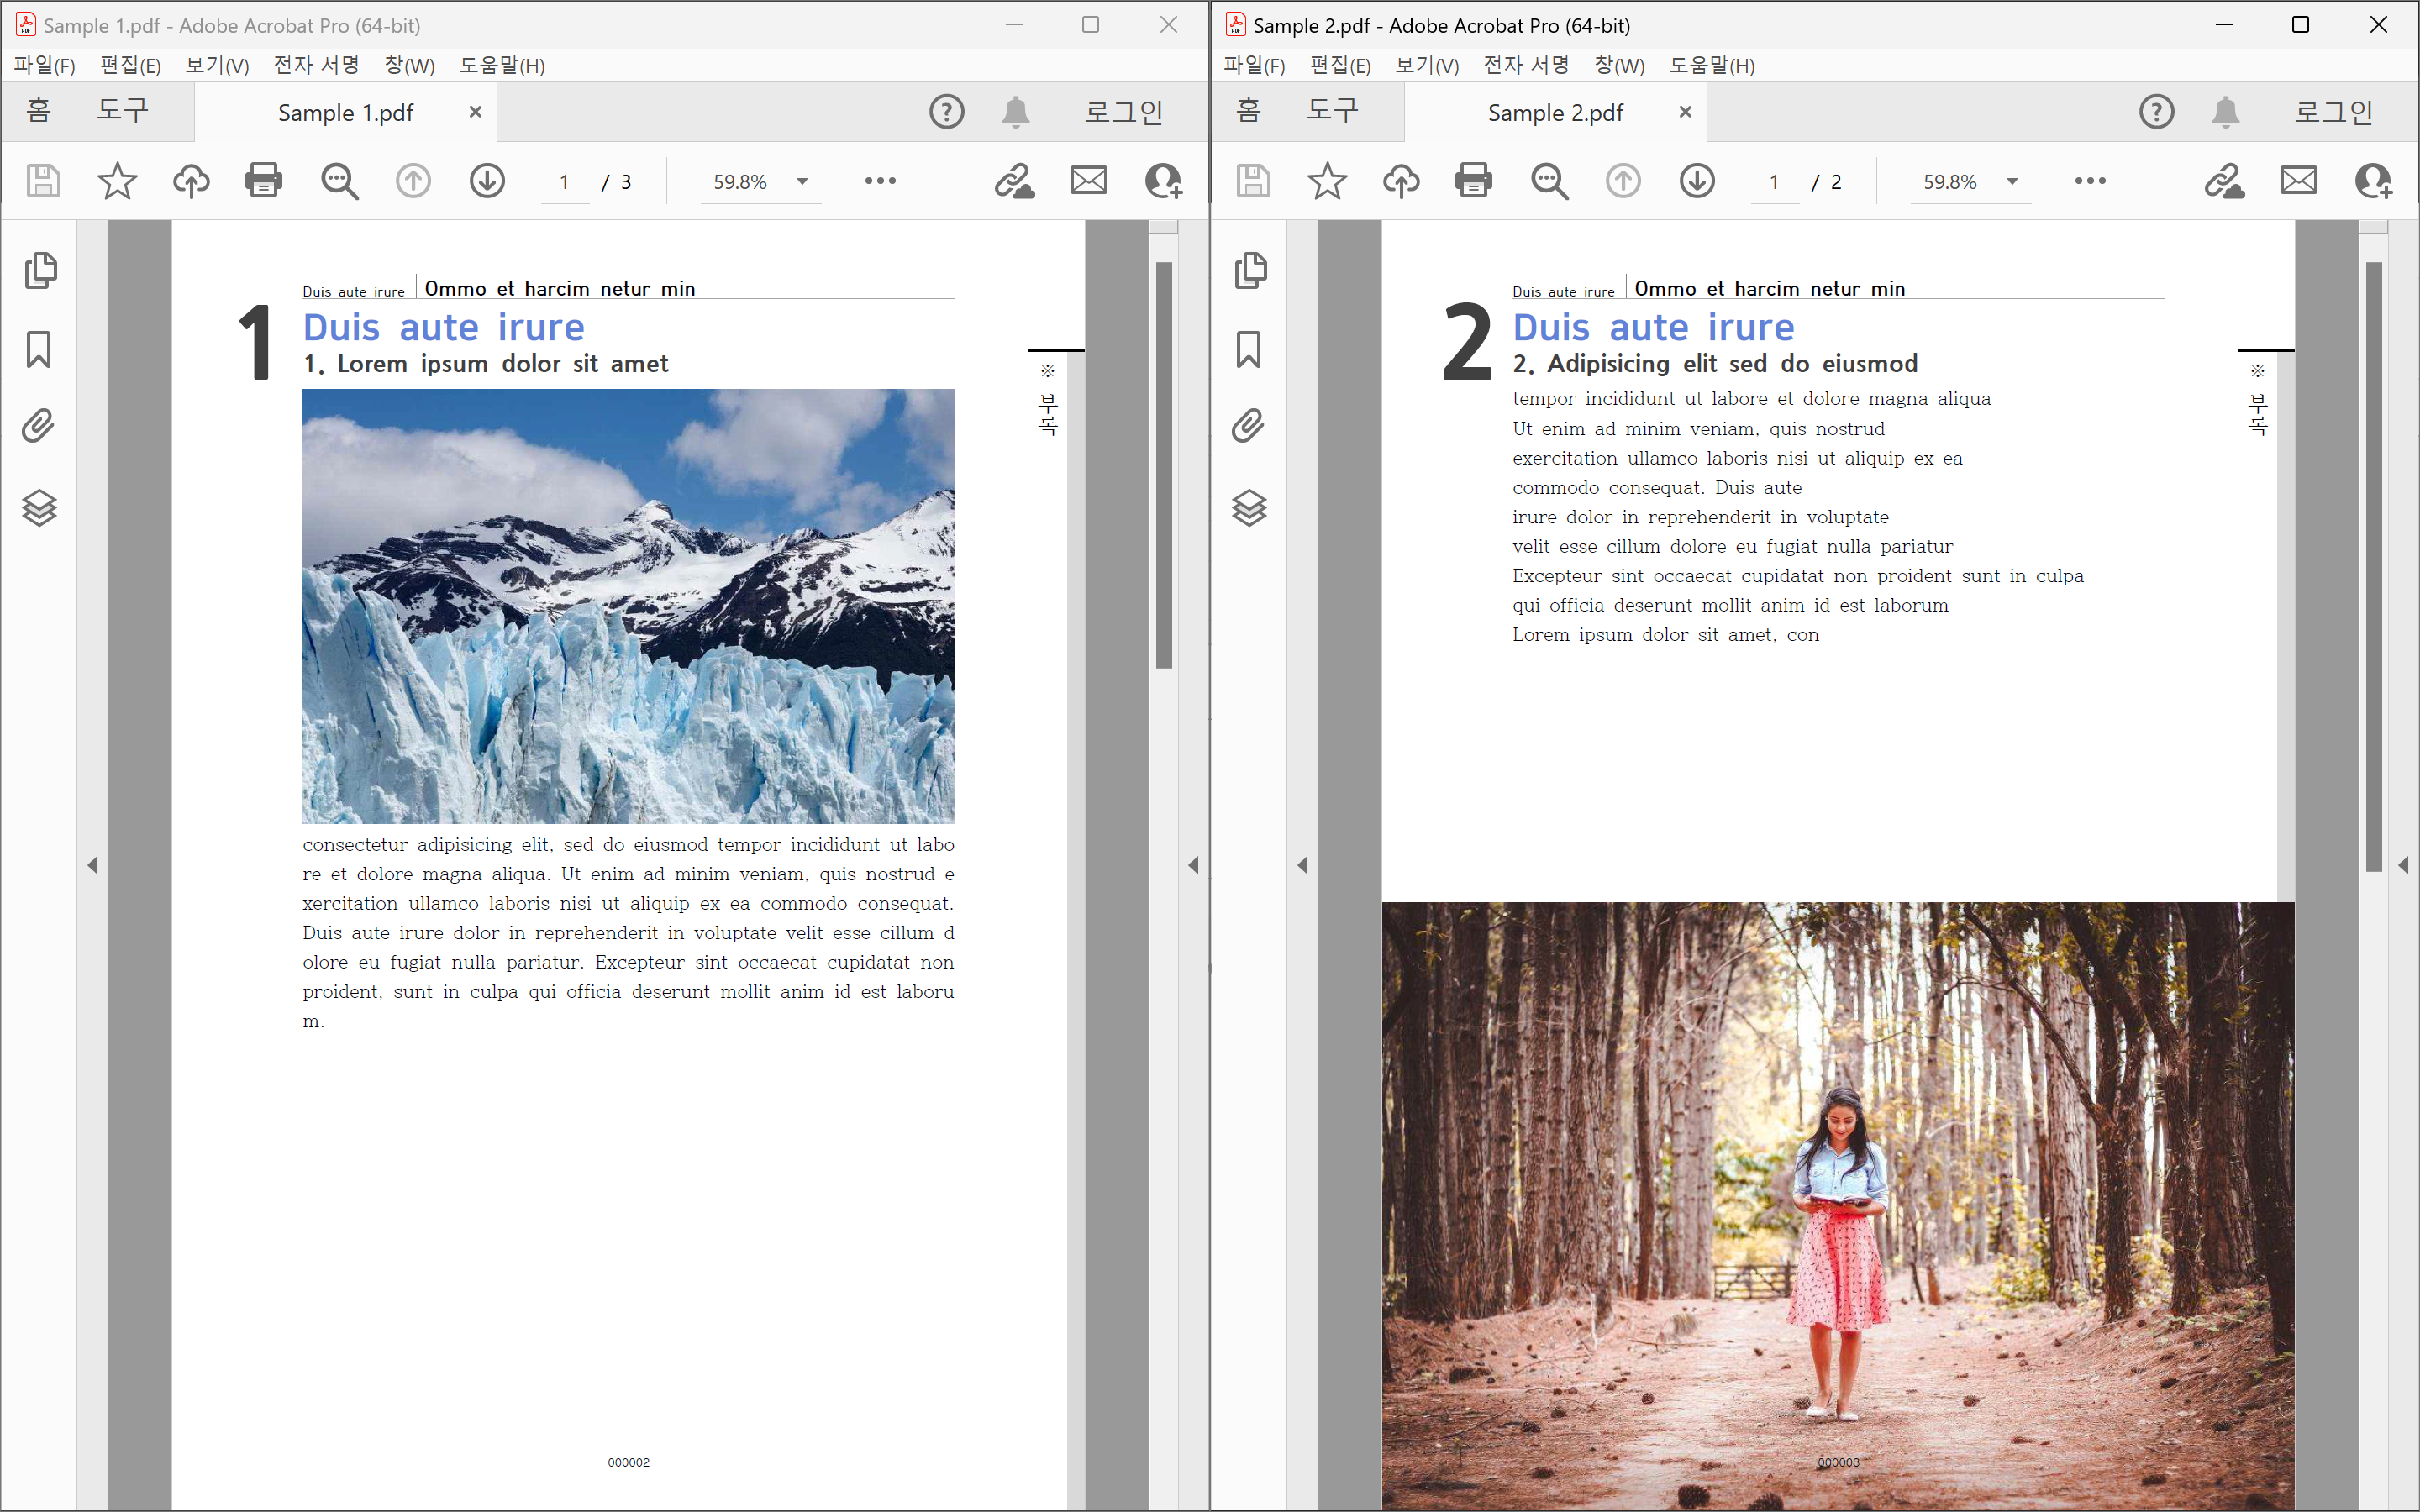Show bookmarks panel in Sample 2 sidebar
Image resolution: width=2420 pixels, height=1512 pixels.
point(1249,349)
